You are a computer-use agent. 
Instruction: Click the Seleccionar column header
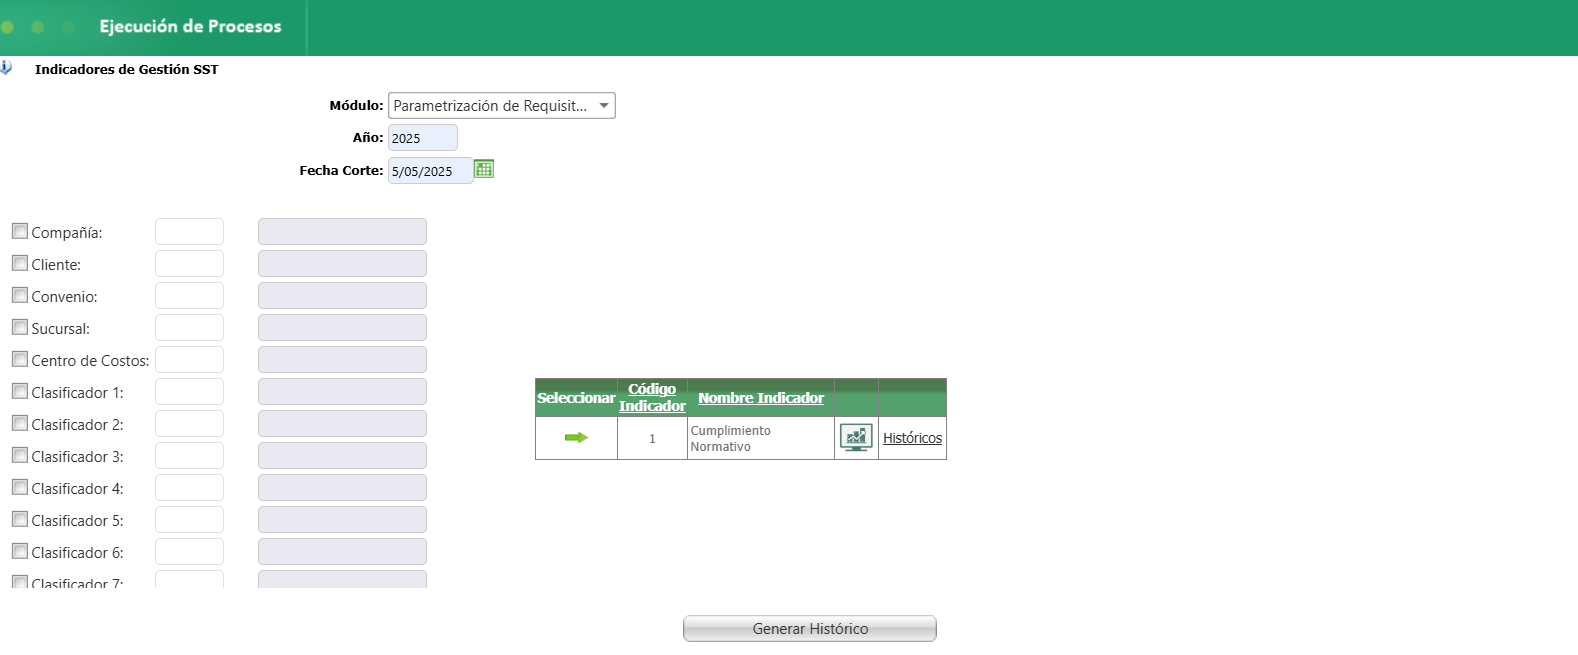[x=576, y=398]
